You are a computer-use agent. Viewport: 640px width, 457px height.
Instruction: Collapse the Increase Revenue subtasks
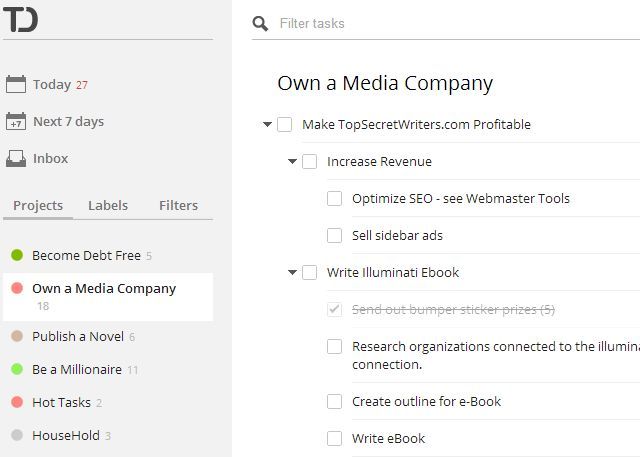[x=292, y=162]
